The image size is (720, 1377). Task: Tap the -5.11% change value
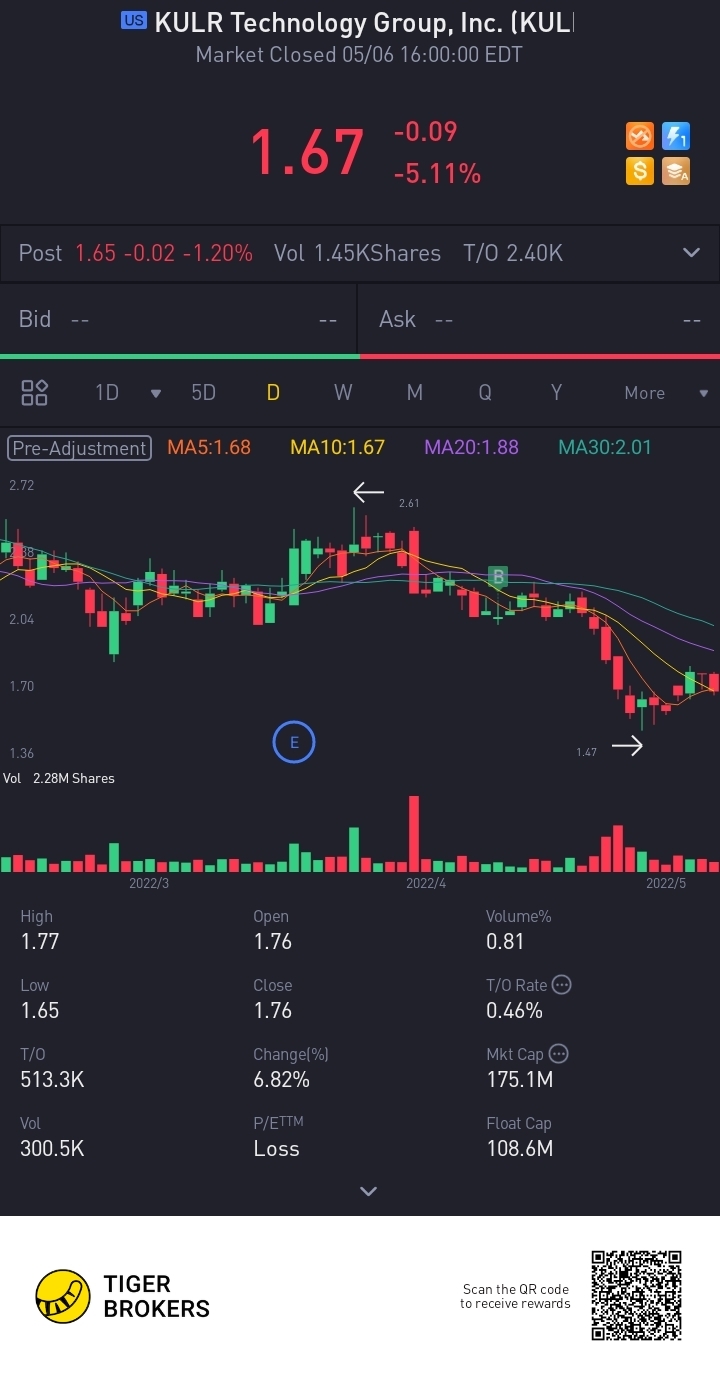(x=437, y=174)
